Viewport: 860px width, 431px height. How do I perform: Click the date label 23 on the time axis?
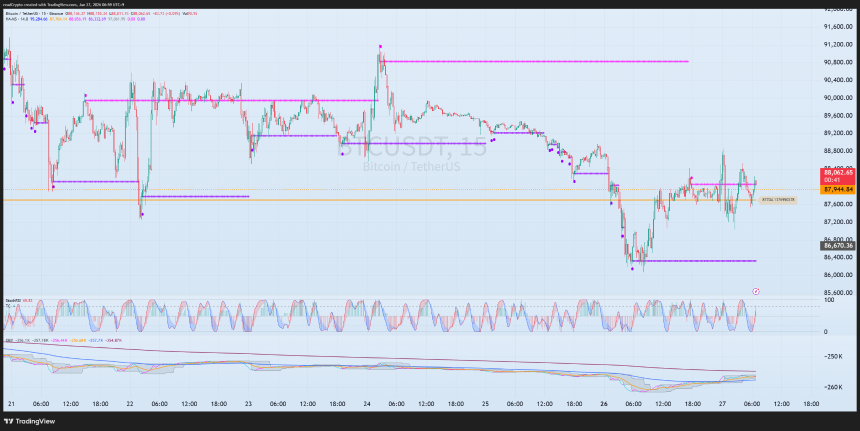coord(248,404)
